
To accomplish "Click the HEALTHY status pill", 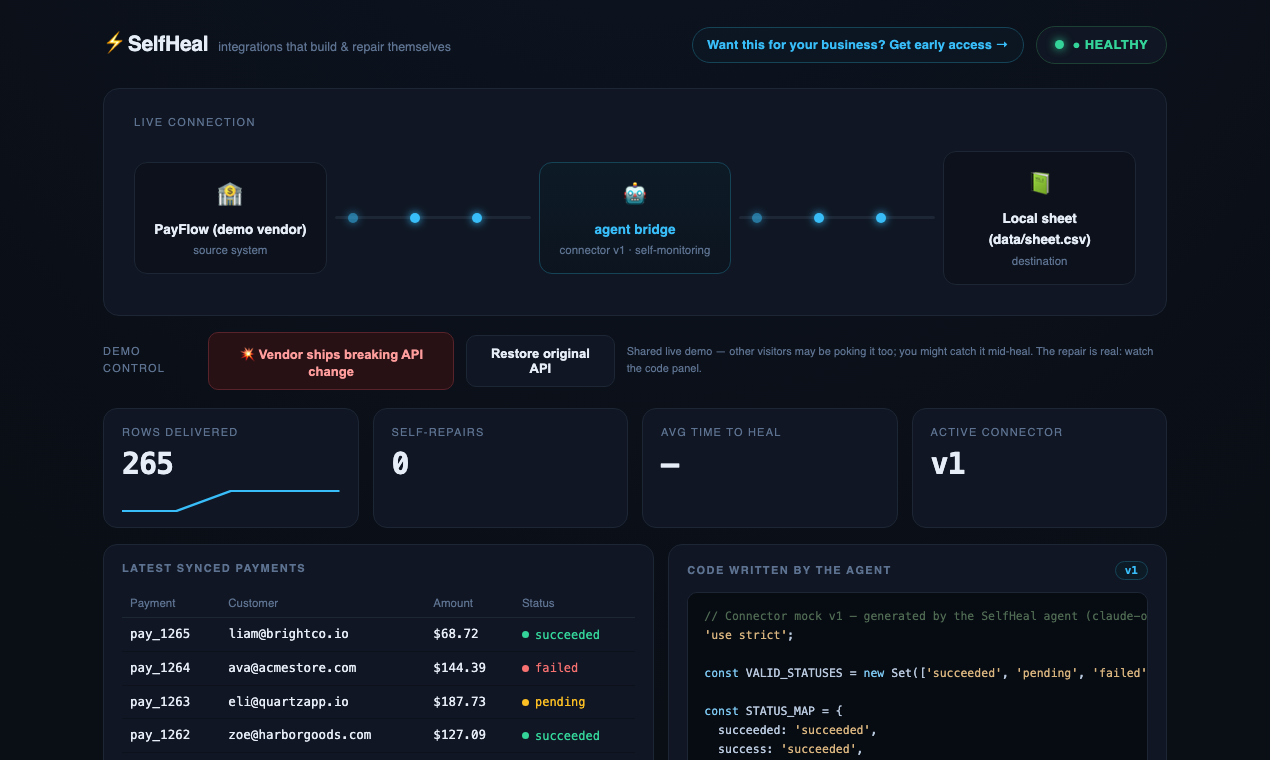I will (1101, 45).
